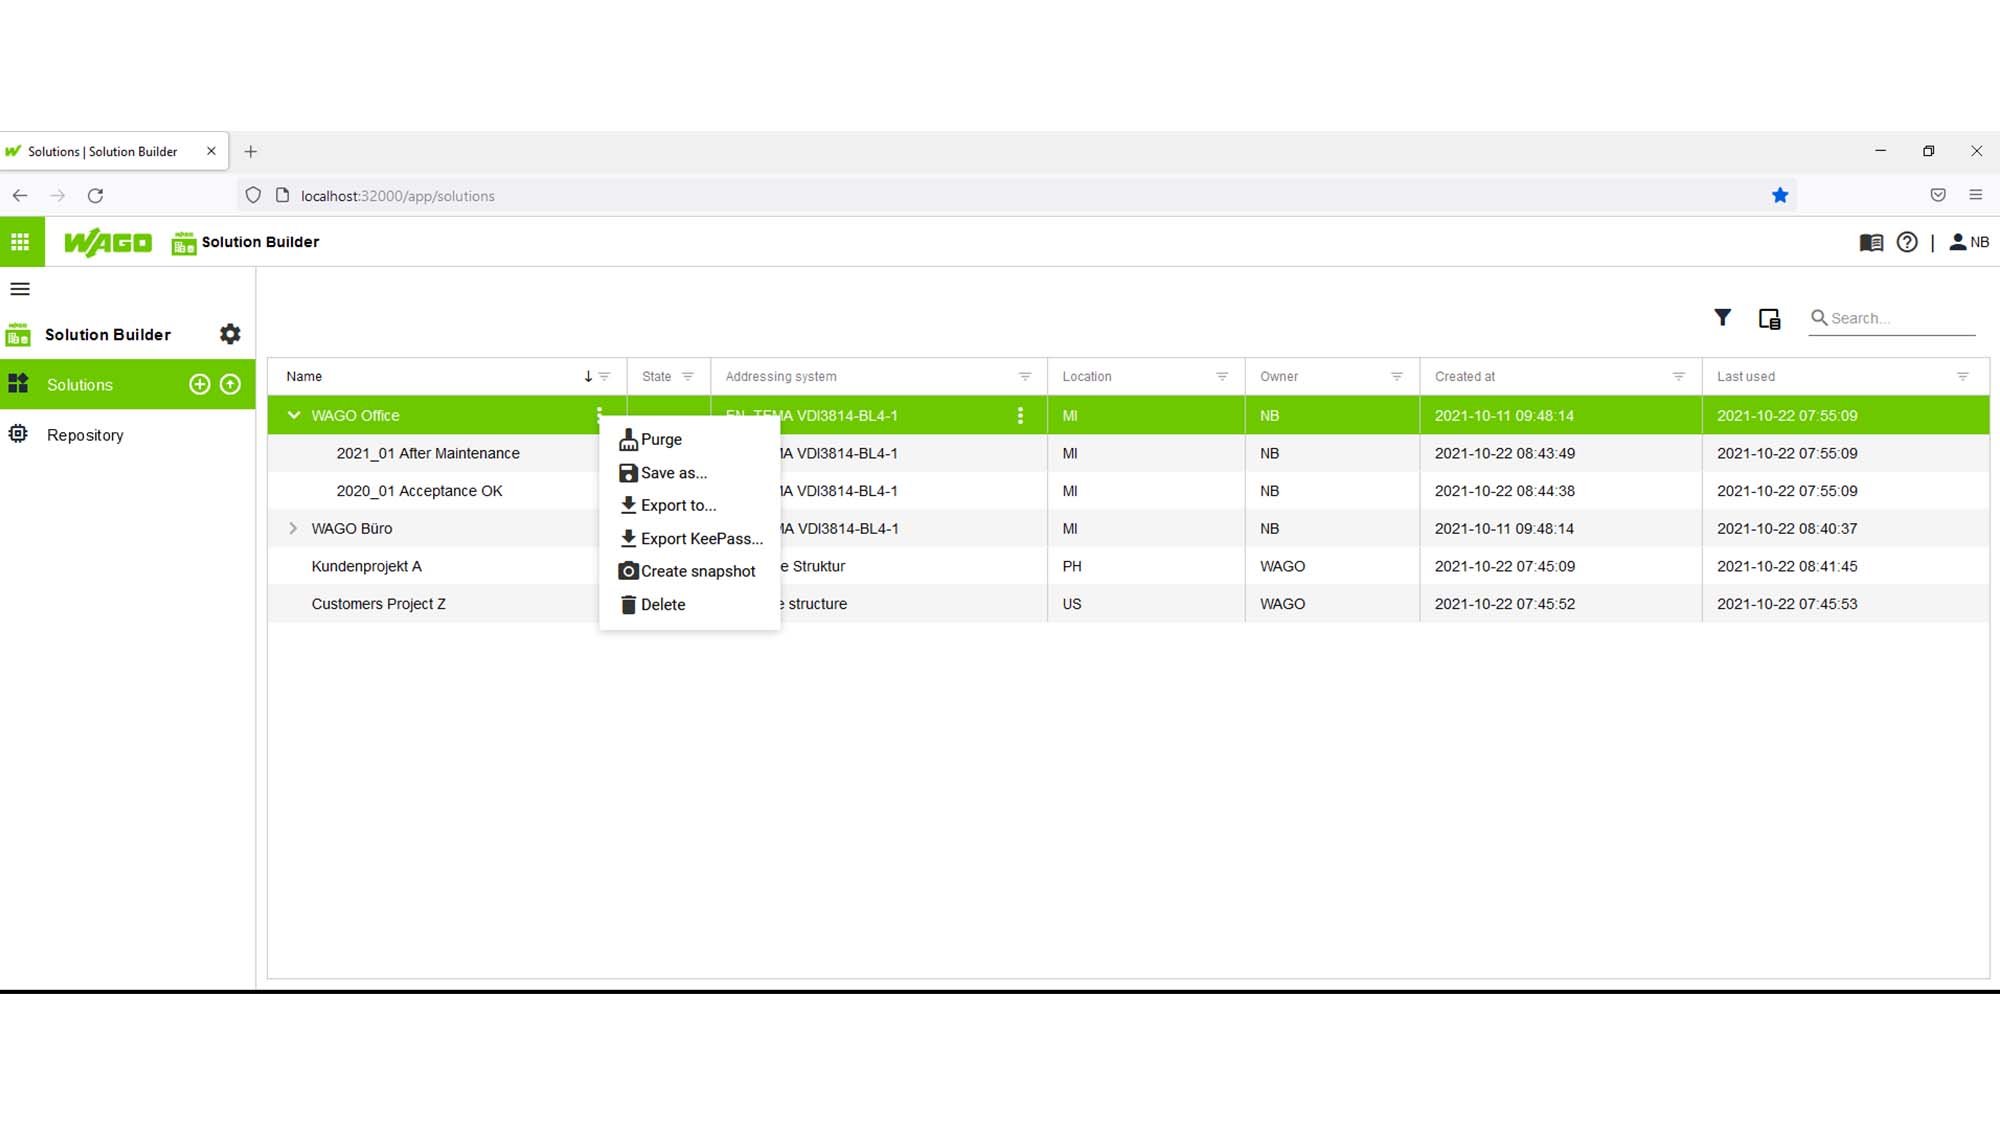This screenshot has width=2000, height=1125.
Task: Open Name column filter menu
Action: [x=604, y=377]
